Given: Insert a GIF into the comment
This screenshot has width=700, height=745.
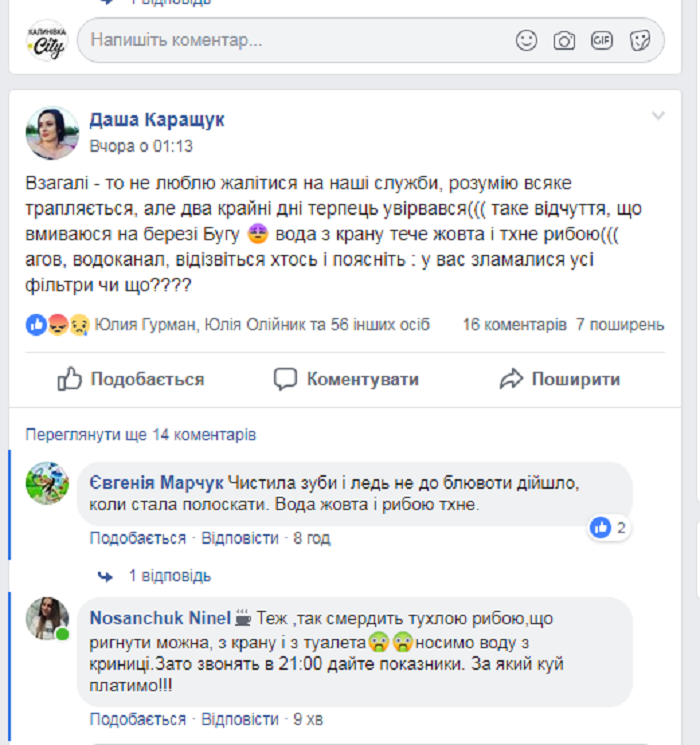Looking at the screenshot, I should 602,40.
